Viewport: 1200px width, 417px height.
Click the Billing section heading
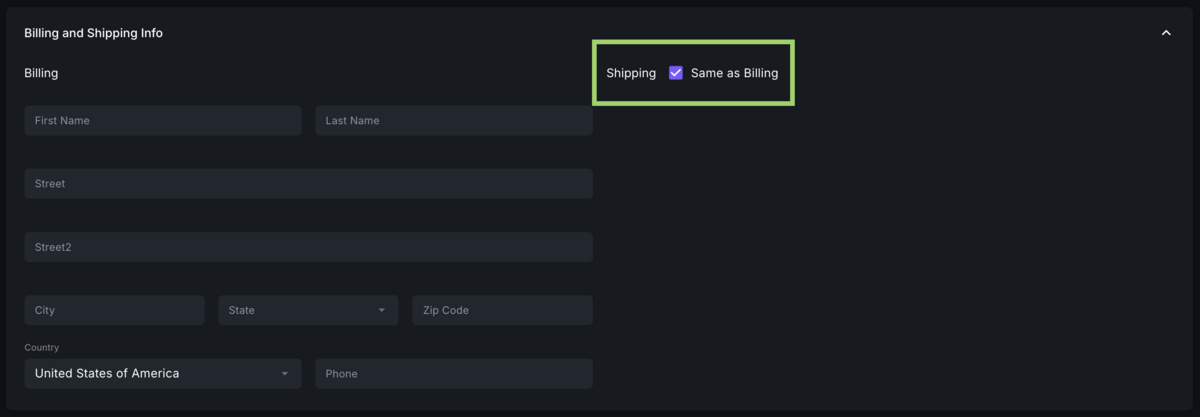[41, 73]
